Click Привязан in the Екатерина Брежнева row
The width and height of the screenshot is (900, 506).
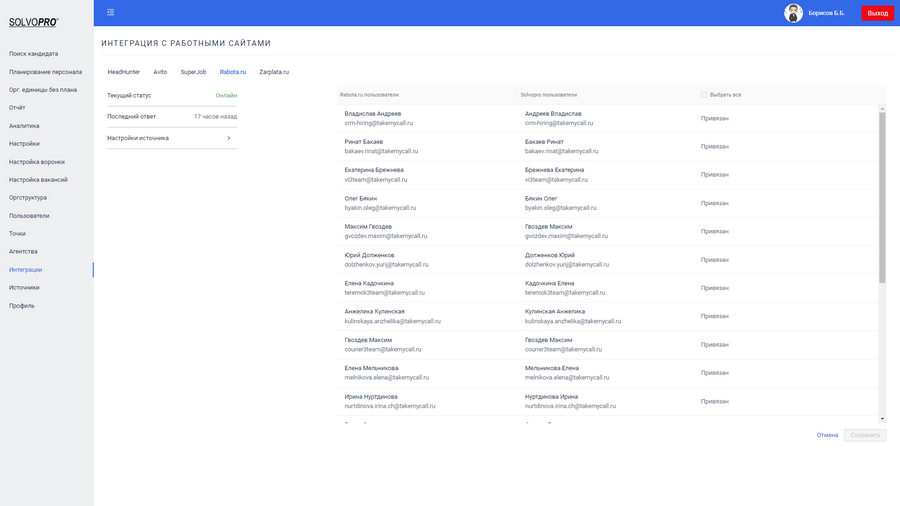pyautogui.click(x=715, y=174)
